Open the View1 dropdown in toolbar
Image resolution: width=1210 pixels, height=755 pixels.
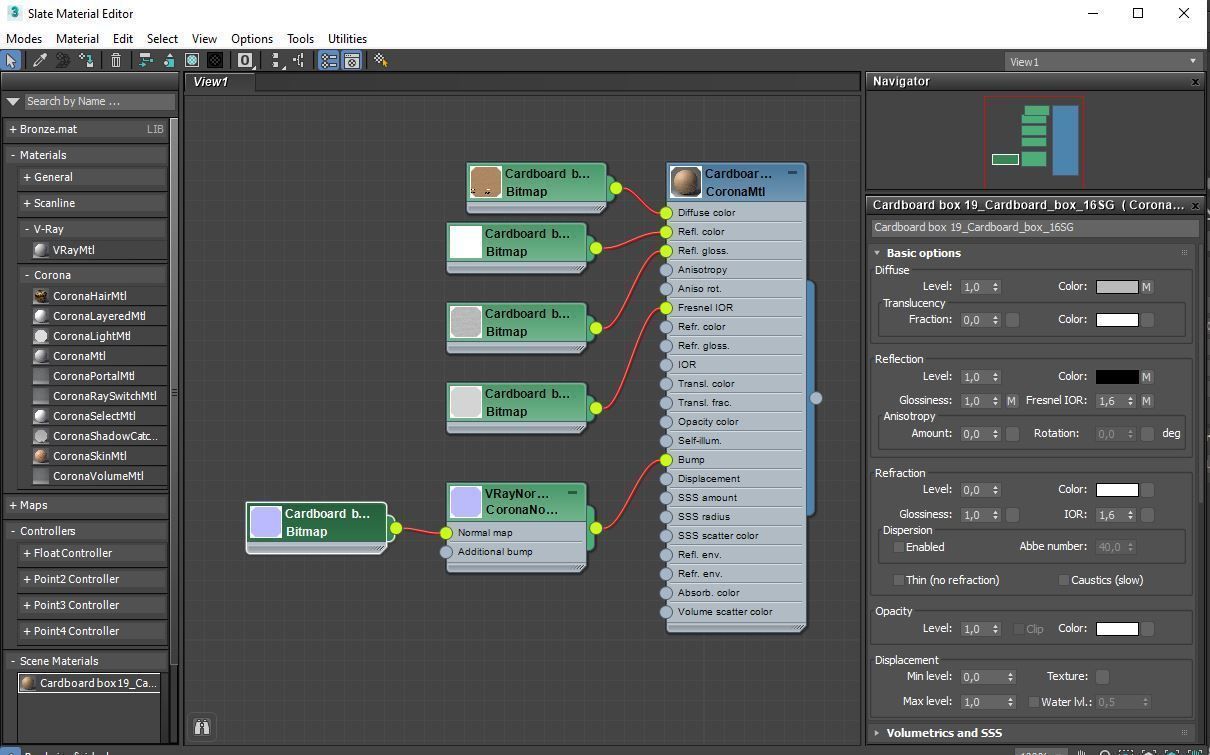click(x=1103, y=61)
